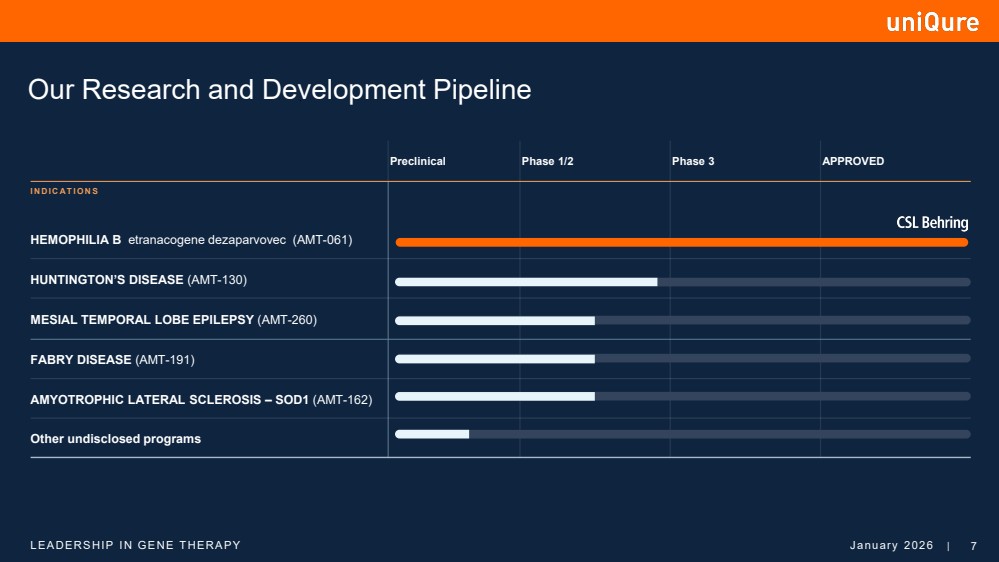The width and height of the screenshot is (999, 562).
Task: Click the 'Leadership in Gene Therapy' footer text
Action: coord(135,545)
